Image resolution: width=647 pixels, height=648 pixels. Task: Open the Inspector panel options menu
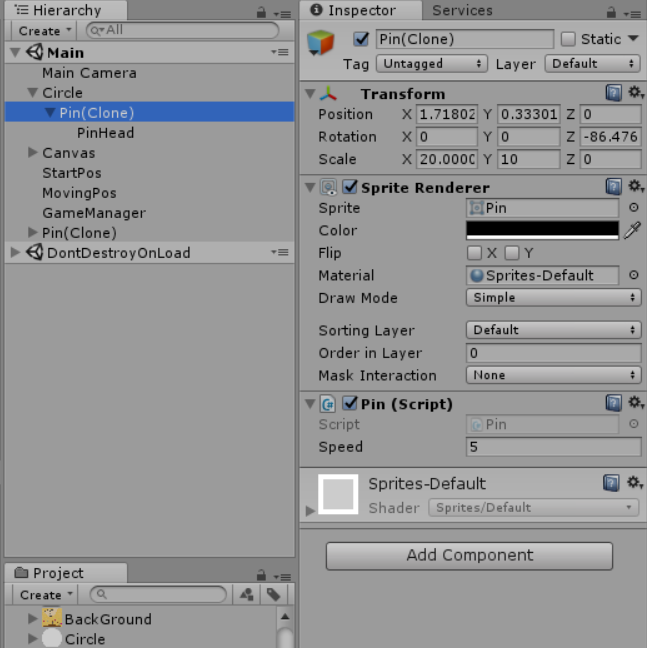(633, 14)
